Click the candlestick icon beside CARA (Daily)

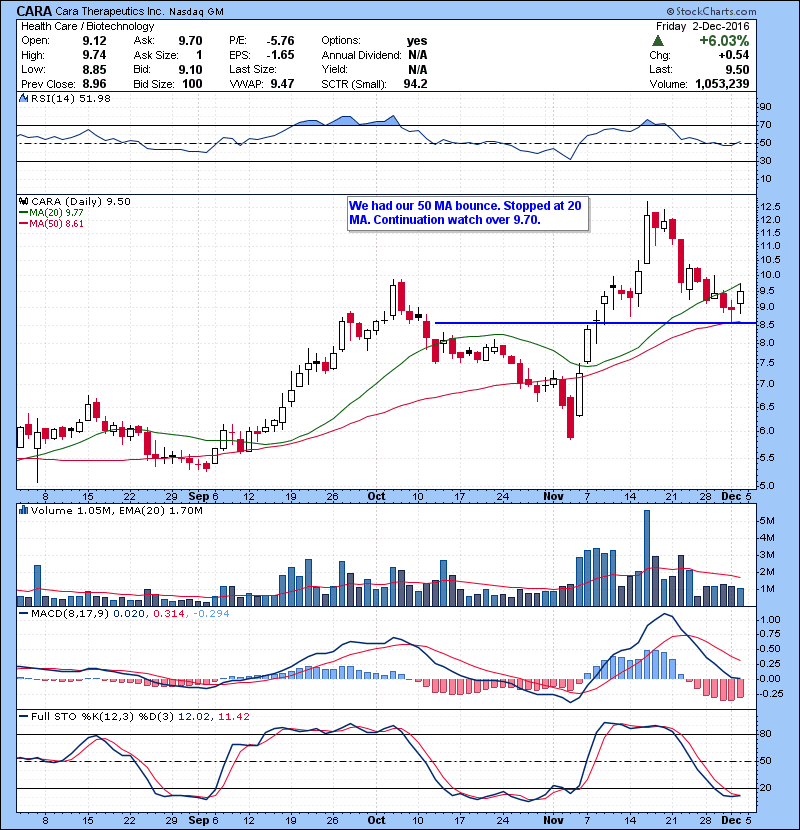[x=23, y=202]
